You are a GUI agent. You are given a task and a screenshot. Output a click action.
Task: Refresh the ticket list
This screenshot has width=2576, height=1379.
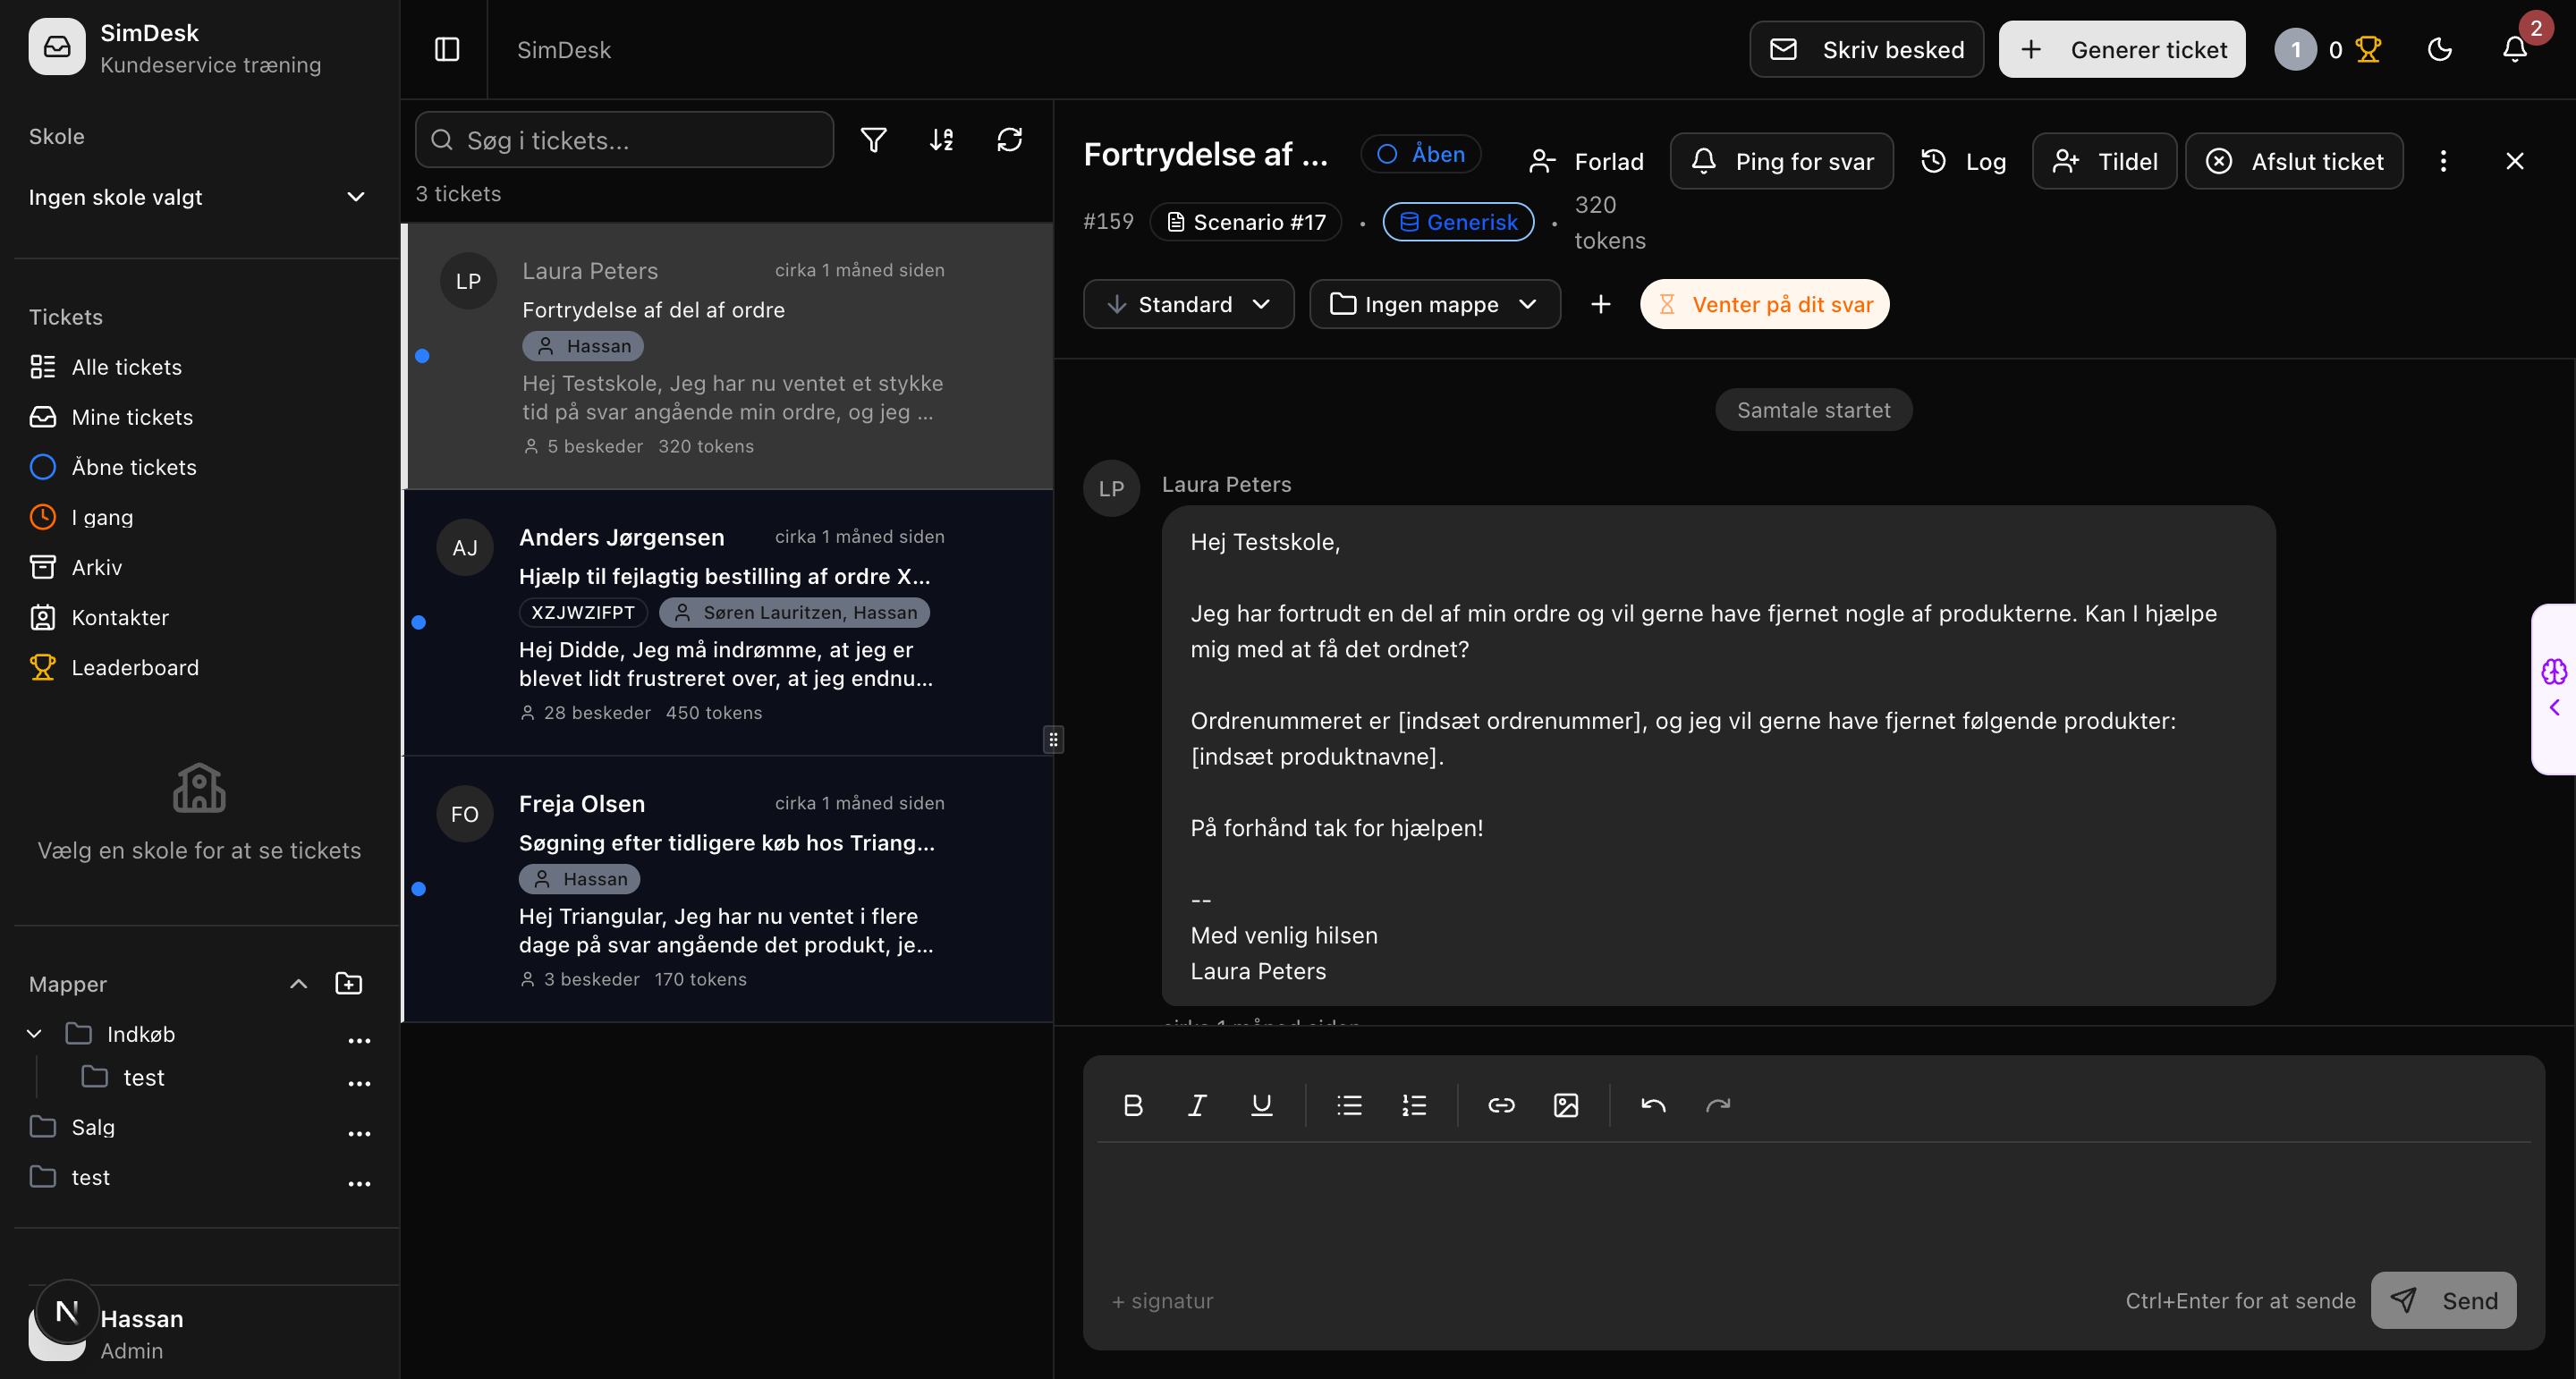point(1009,140)
